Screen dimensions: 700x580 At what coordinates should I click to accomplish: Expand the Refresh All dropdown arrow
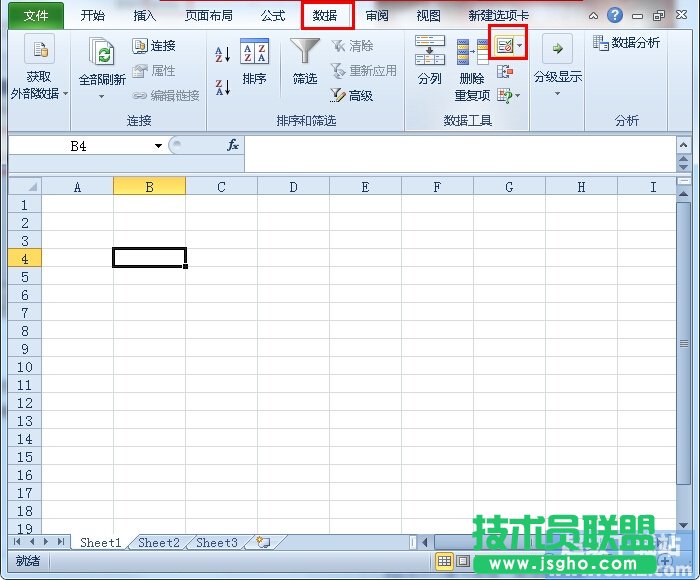(102, 96)
